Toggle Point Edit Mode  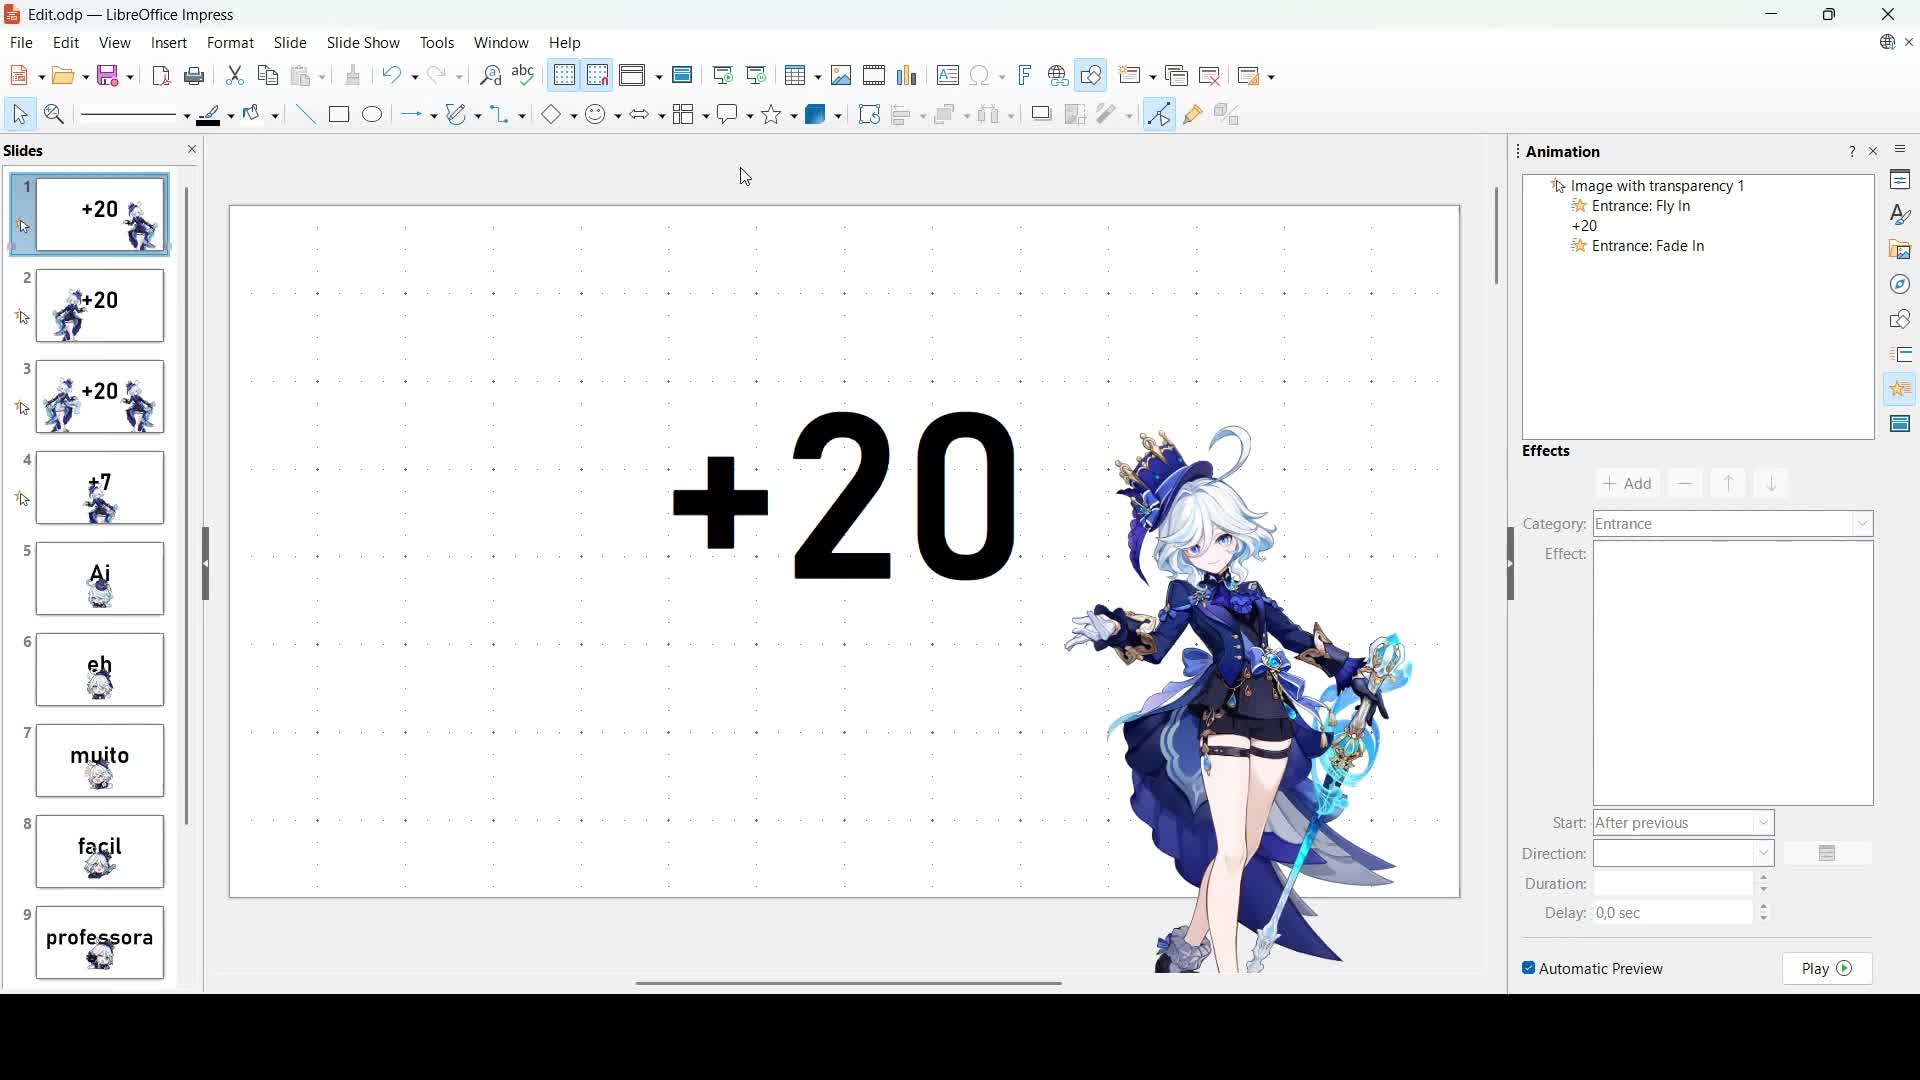(1160, 116)
